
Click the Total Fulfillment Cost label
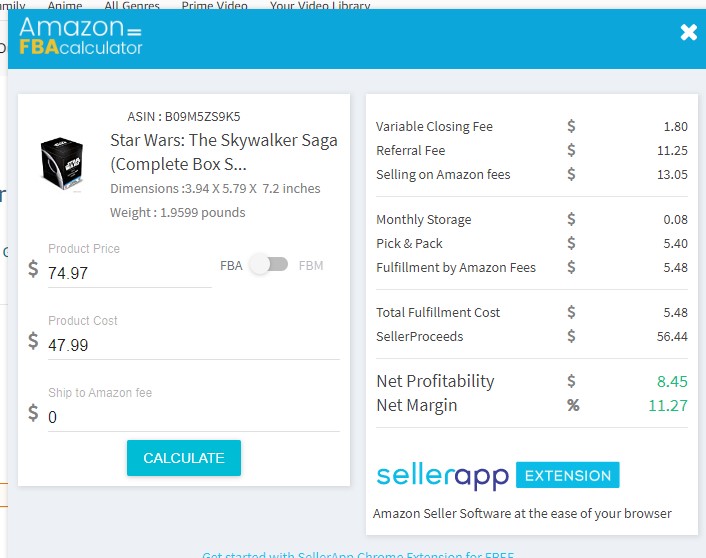click(438, 313)
